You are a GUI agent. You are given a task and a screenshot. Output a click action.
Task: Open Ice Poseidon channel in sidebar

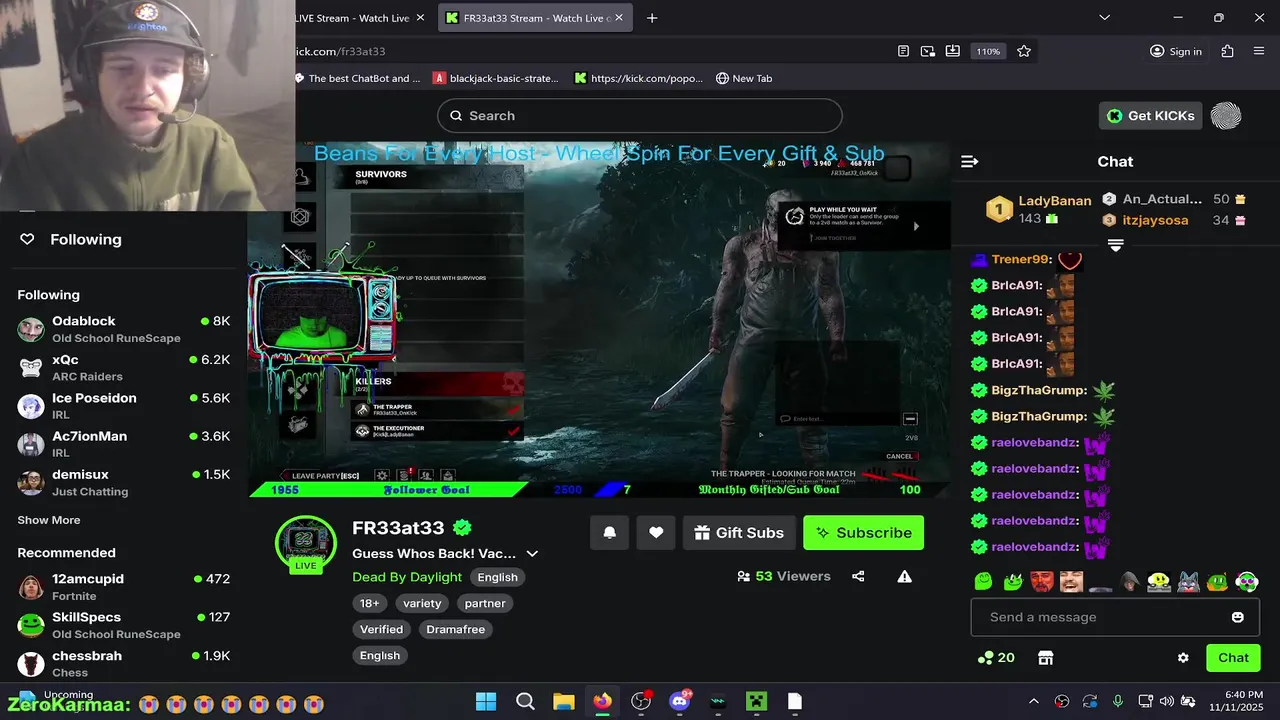(x=124, y=406)
